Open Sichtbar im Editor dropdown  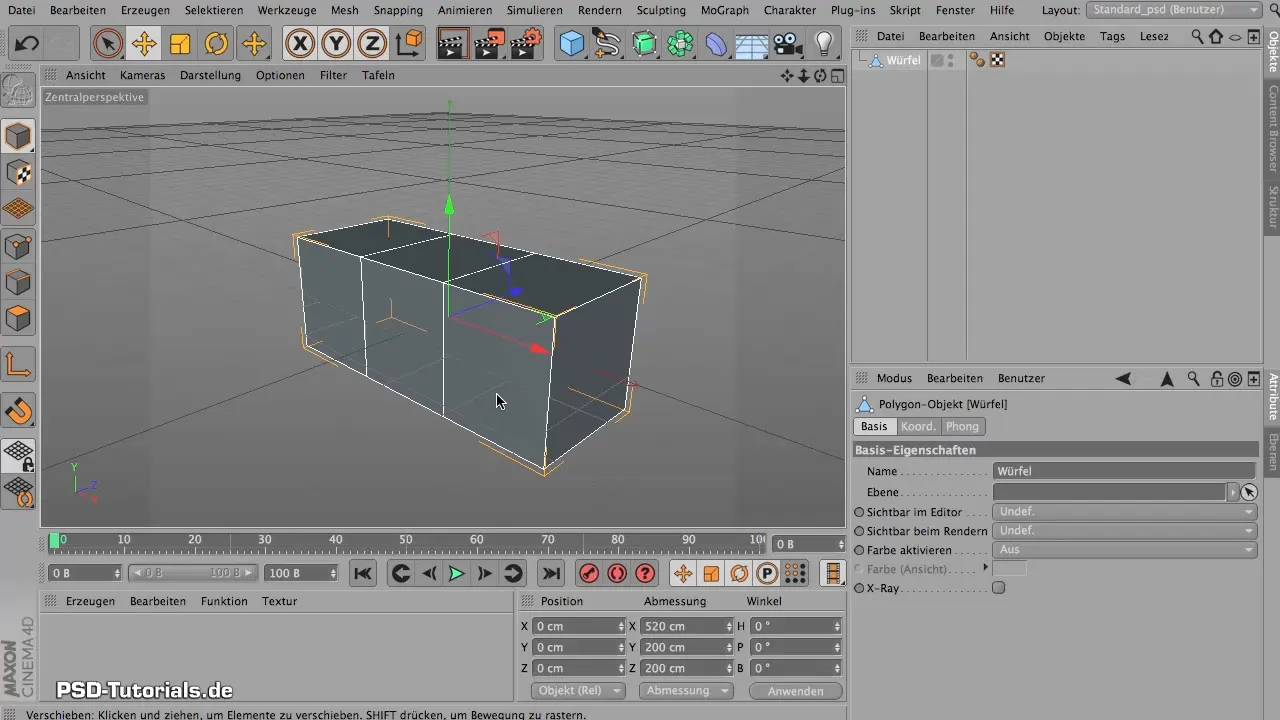[x=1125, y=512]
